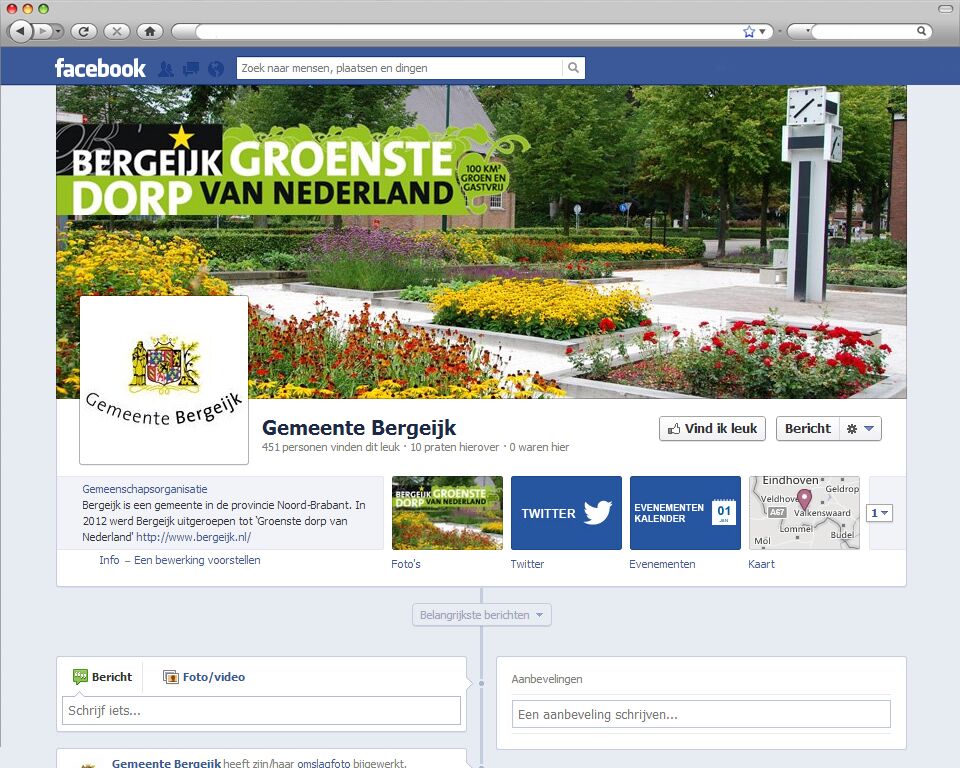Screen dimensions: 960x768
Task: Open the Twitter app tile
Action: coord(566,513)
